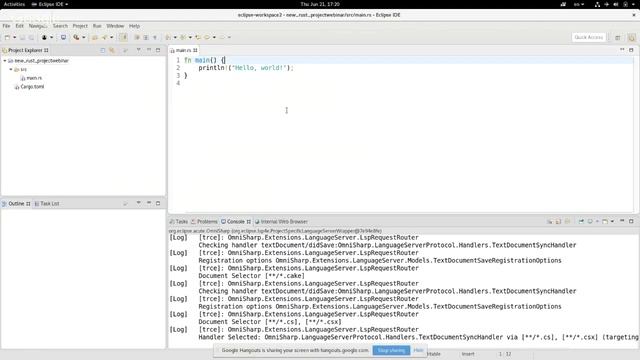The width and height of the screenshot is (640, 360).
Task: Click the Quick Access search field
Action: click(x=589, y=37)
